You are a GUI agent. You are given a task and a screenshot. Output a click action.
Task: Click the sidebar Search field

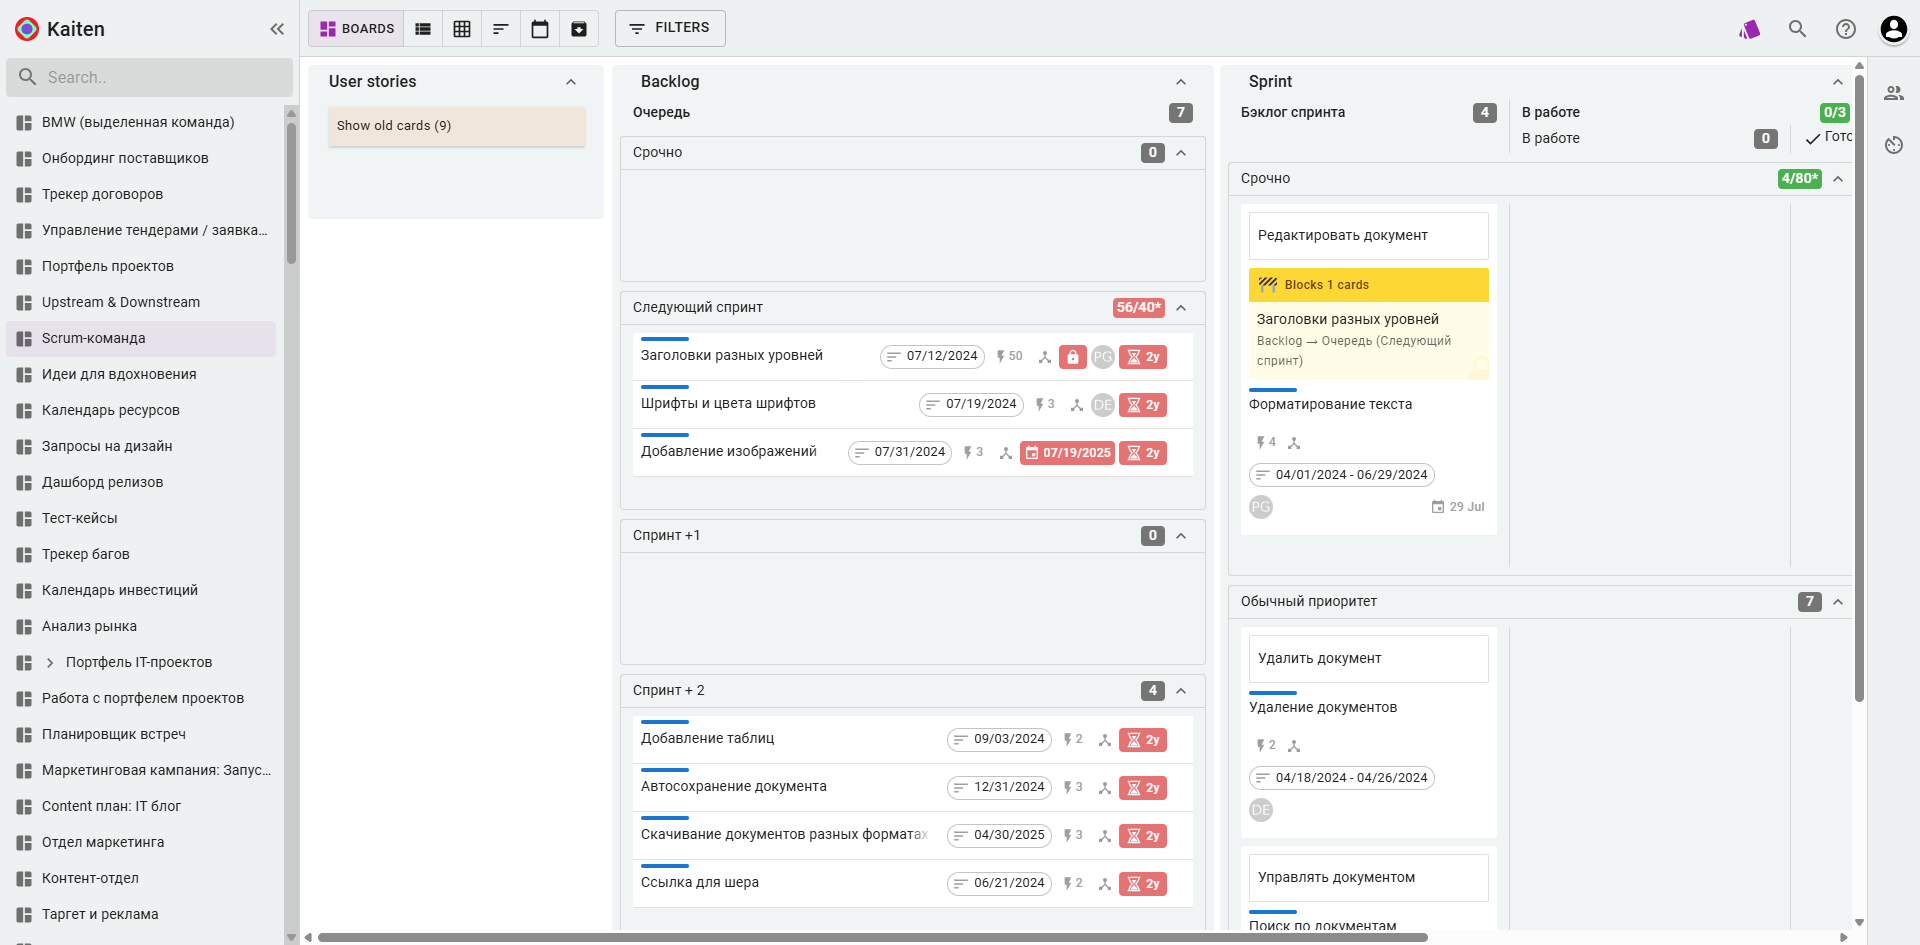pos(150,77)
